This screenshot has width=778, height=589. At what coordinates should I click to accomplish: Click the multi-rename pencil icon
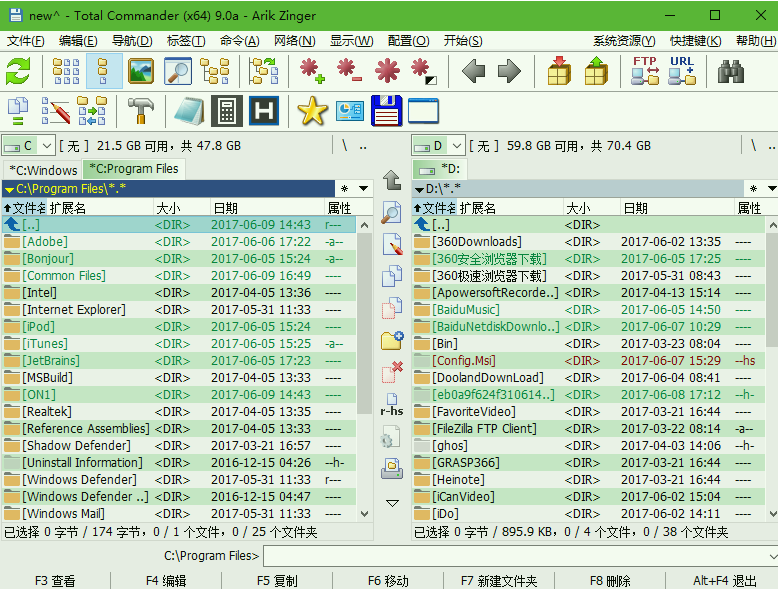point(56,111)
